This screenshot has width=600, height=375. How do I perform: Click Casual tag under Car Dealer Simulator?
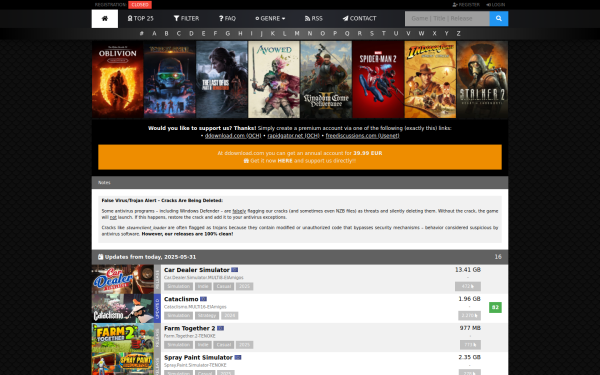coord(223,287)
